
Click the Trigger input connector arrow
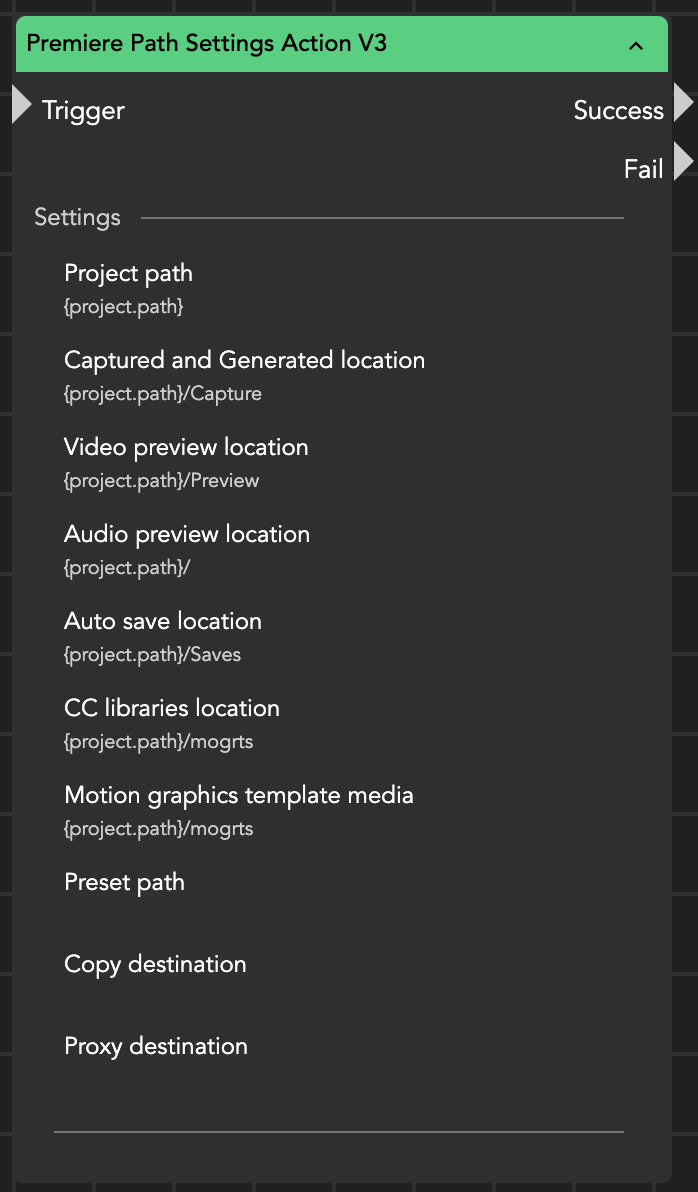21,105
